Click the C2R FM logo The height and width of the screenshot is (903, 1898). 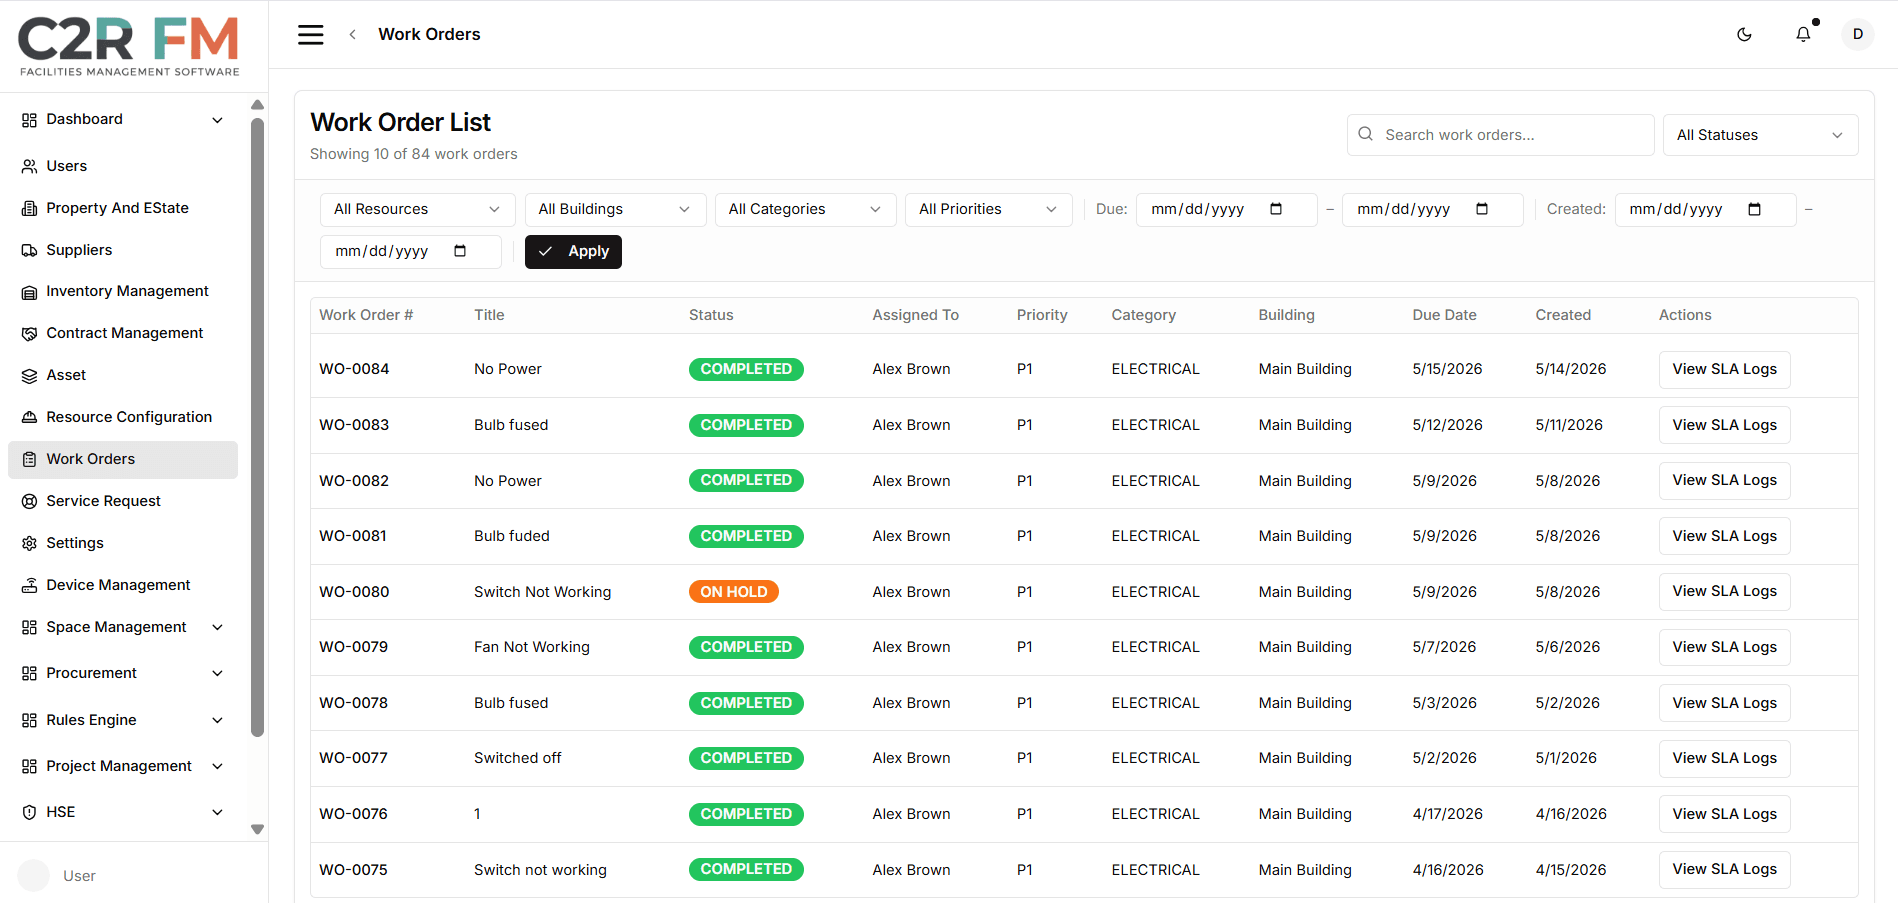[129, 46]
